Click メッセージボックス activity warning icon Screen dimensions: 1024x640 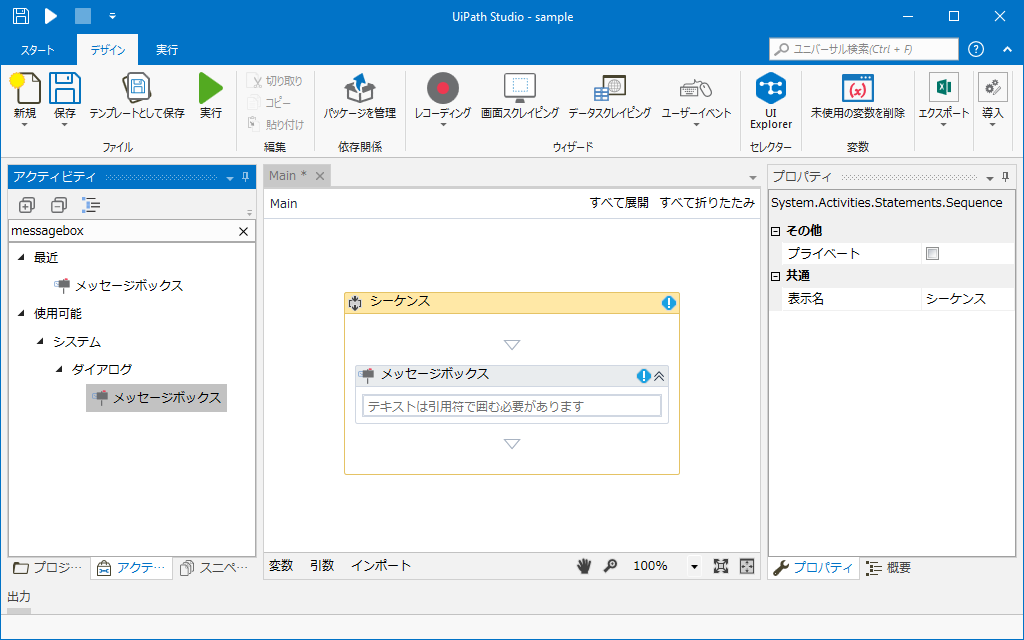[x=643, y=376]
